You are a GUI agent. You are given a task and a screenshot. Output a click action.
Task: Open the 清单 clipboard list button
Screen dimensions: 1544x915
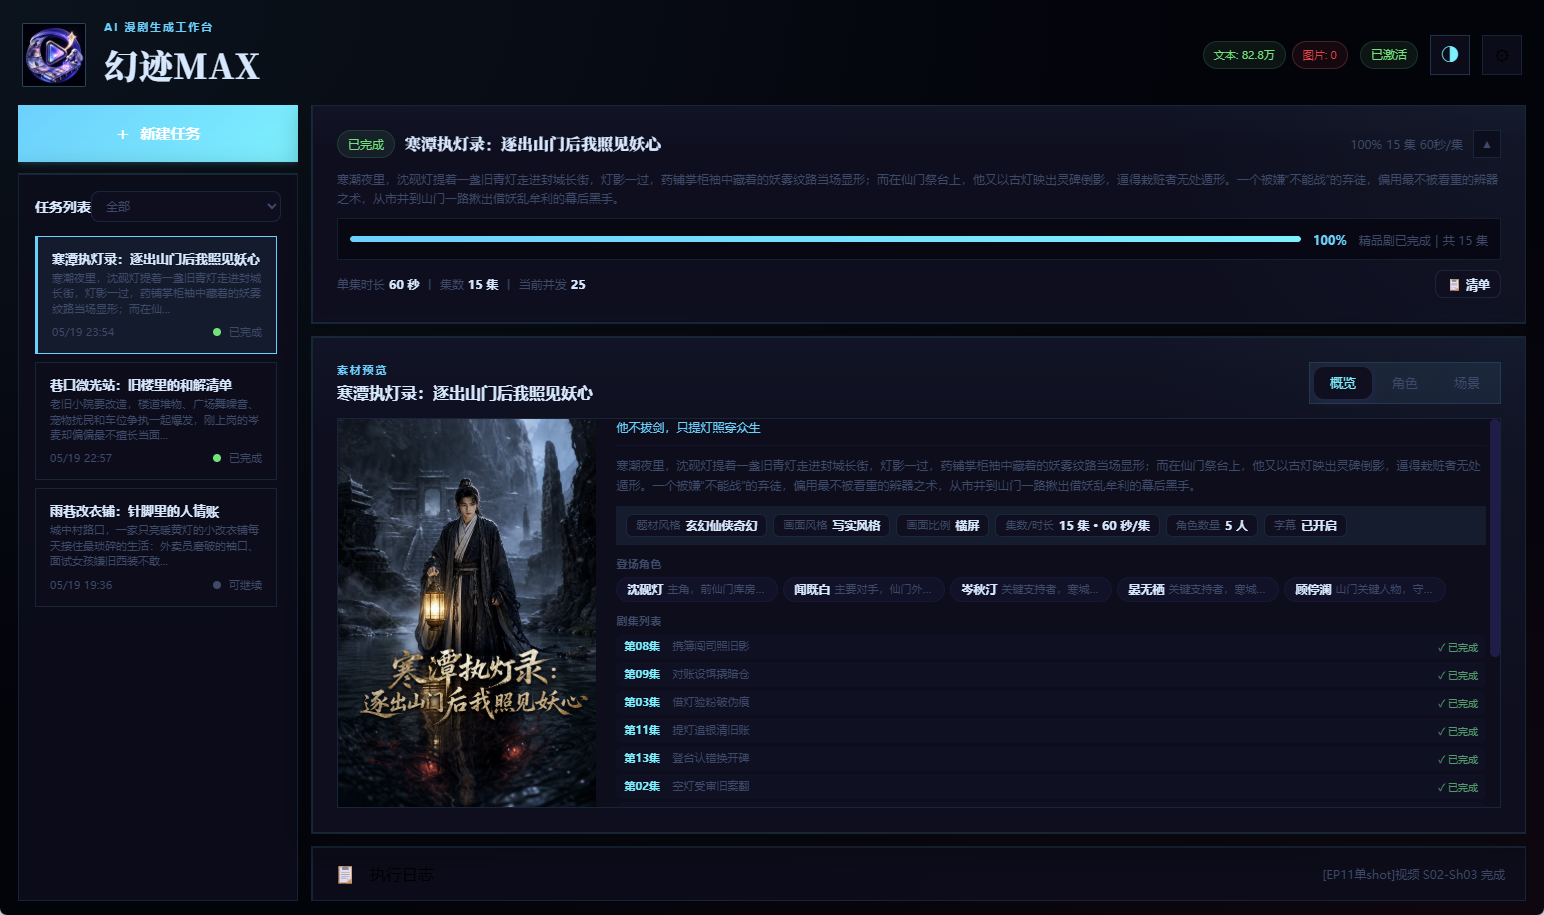coord(1468,285)
